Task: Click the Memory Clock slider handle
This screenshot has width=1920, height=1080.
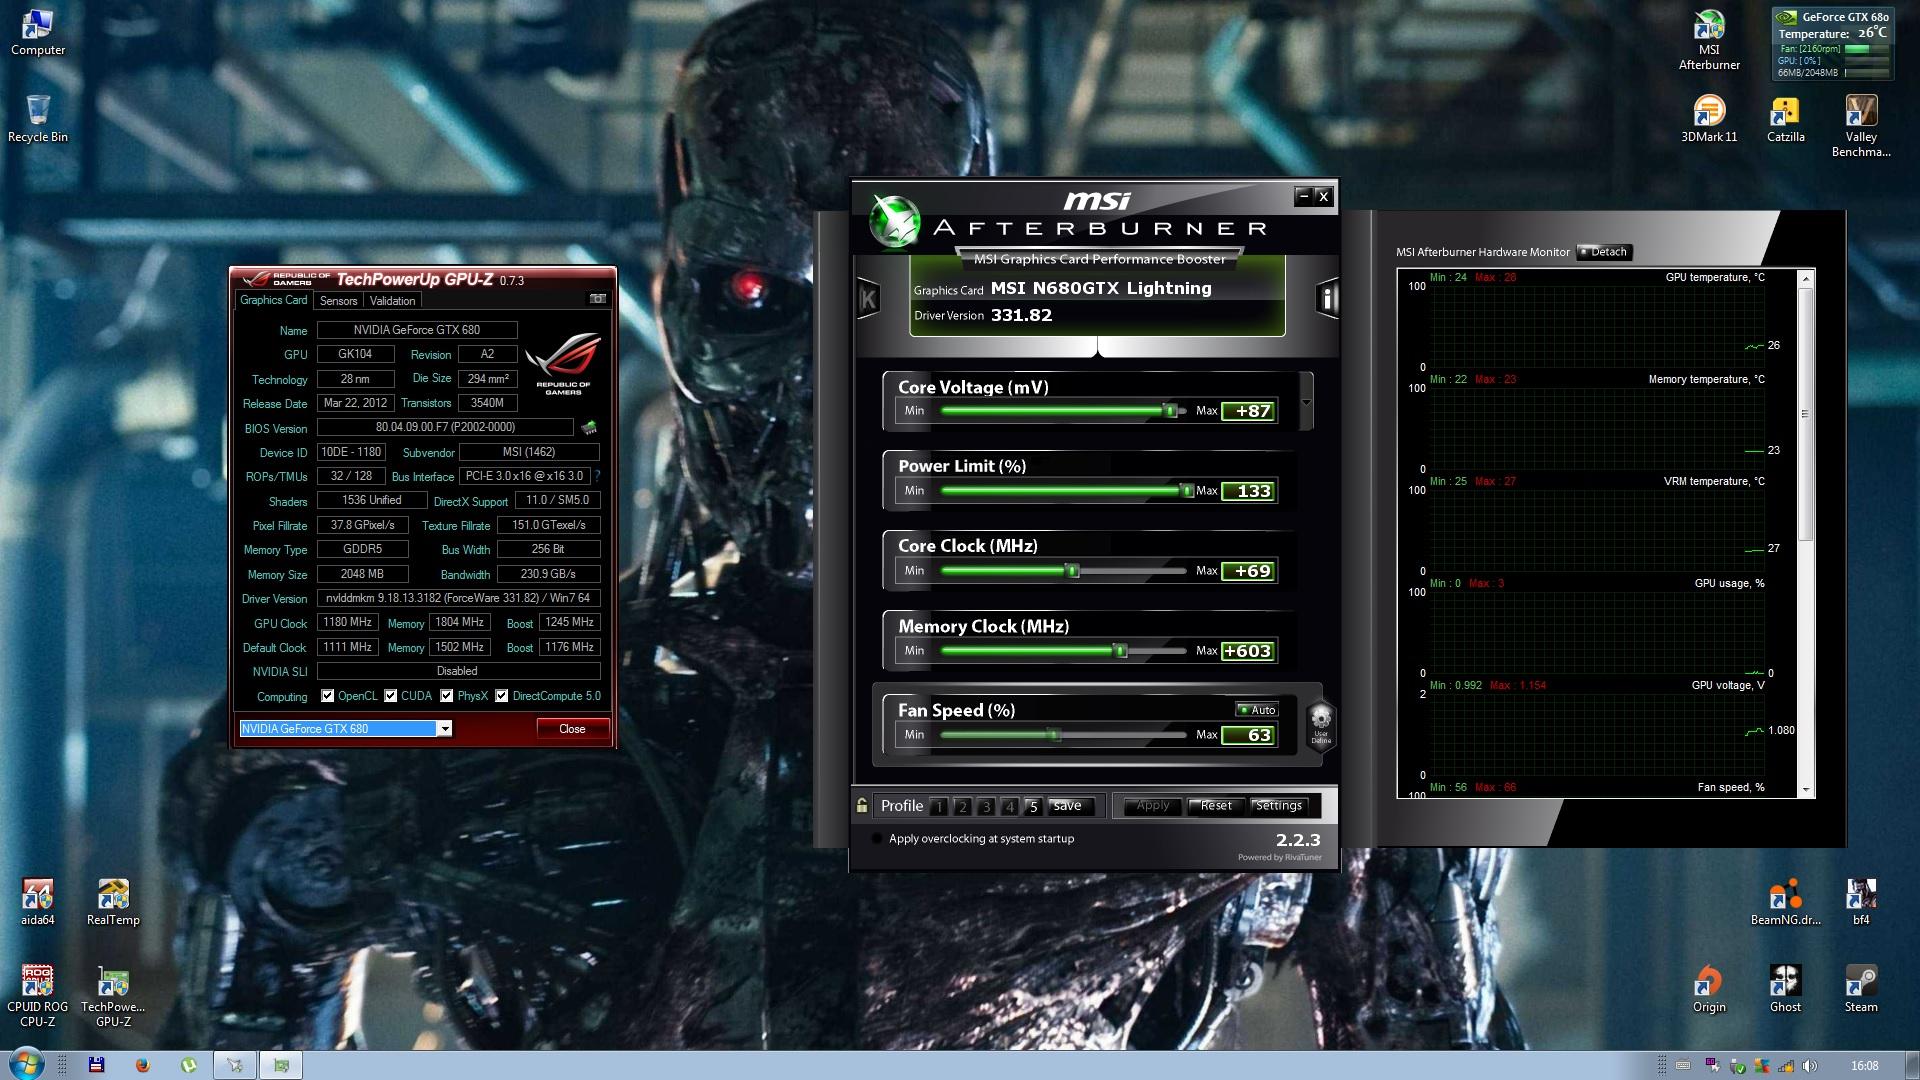Action: point(1121,651)
